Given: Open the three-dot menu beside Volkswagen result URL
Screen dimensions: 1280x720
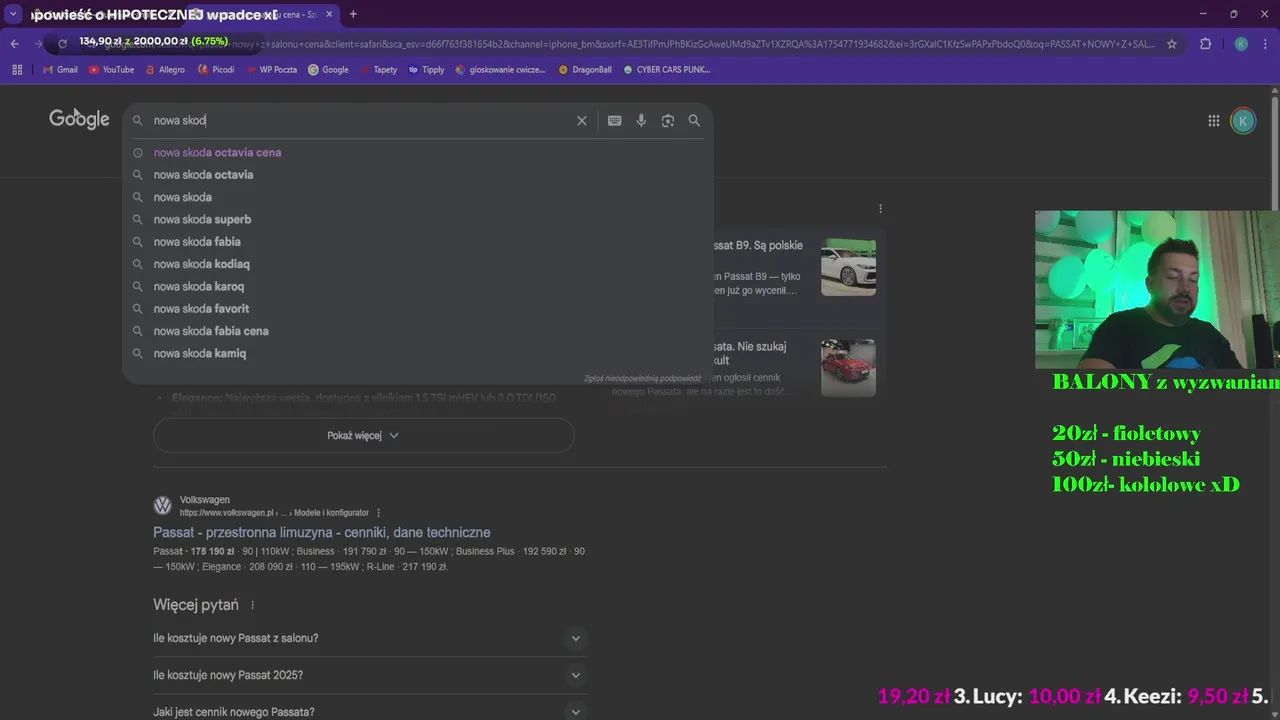Looking at the screenshot, I should point(378,513).
